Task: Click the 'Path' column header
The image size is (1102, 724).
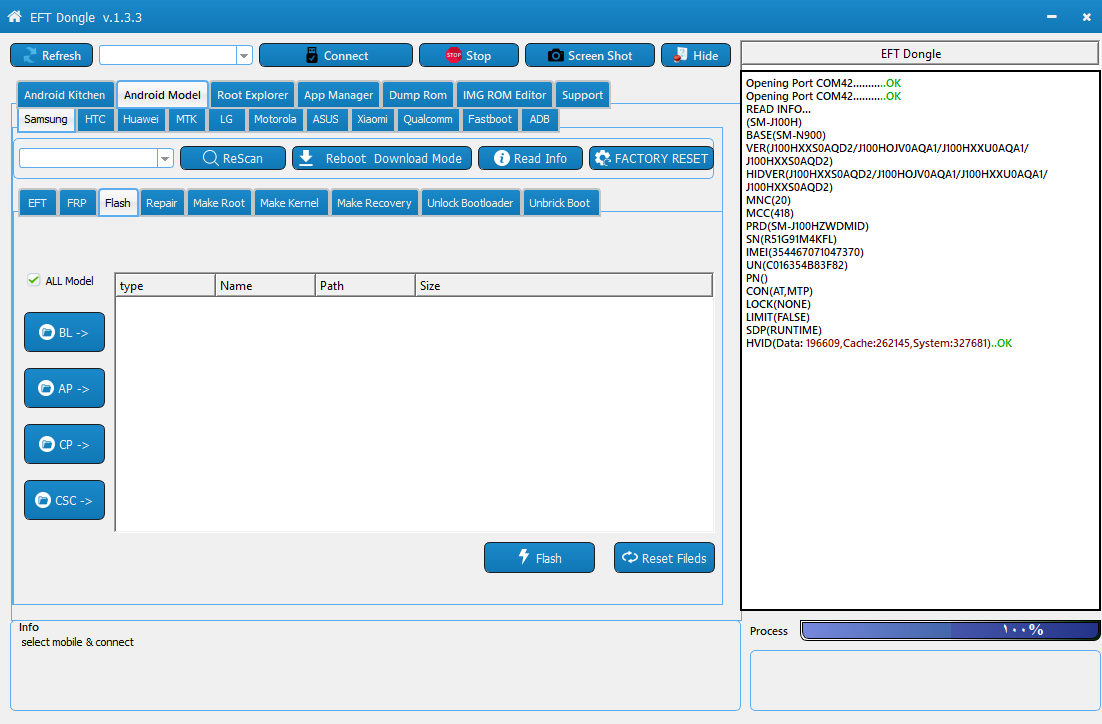Action: 365,285
